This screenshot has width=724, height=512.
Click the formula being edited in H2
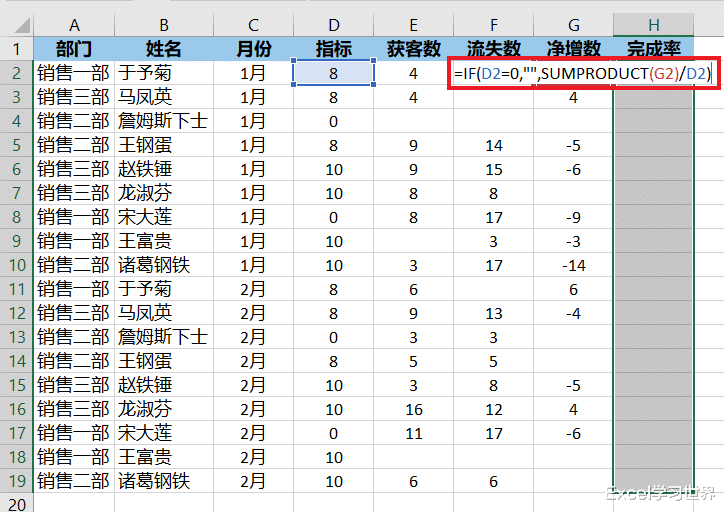tap(583, 73)
